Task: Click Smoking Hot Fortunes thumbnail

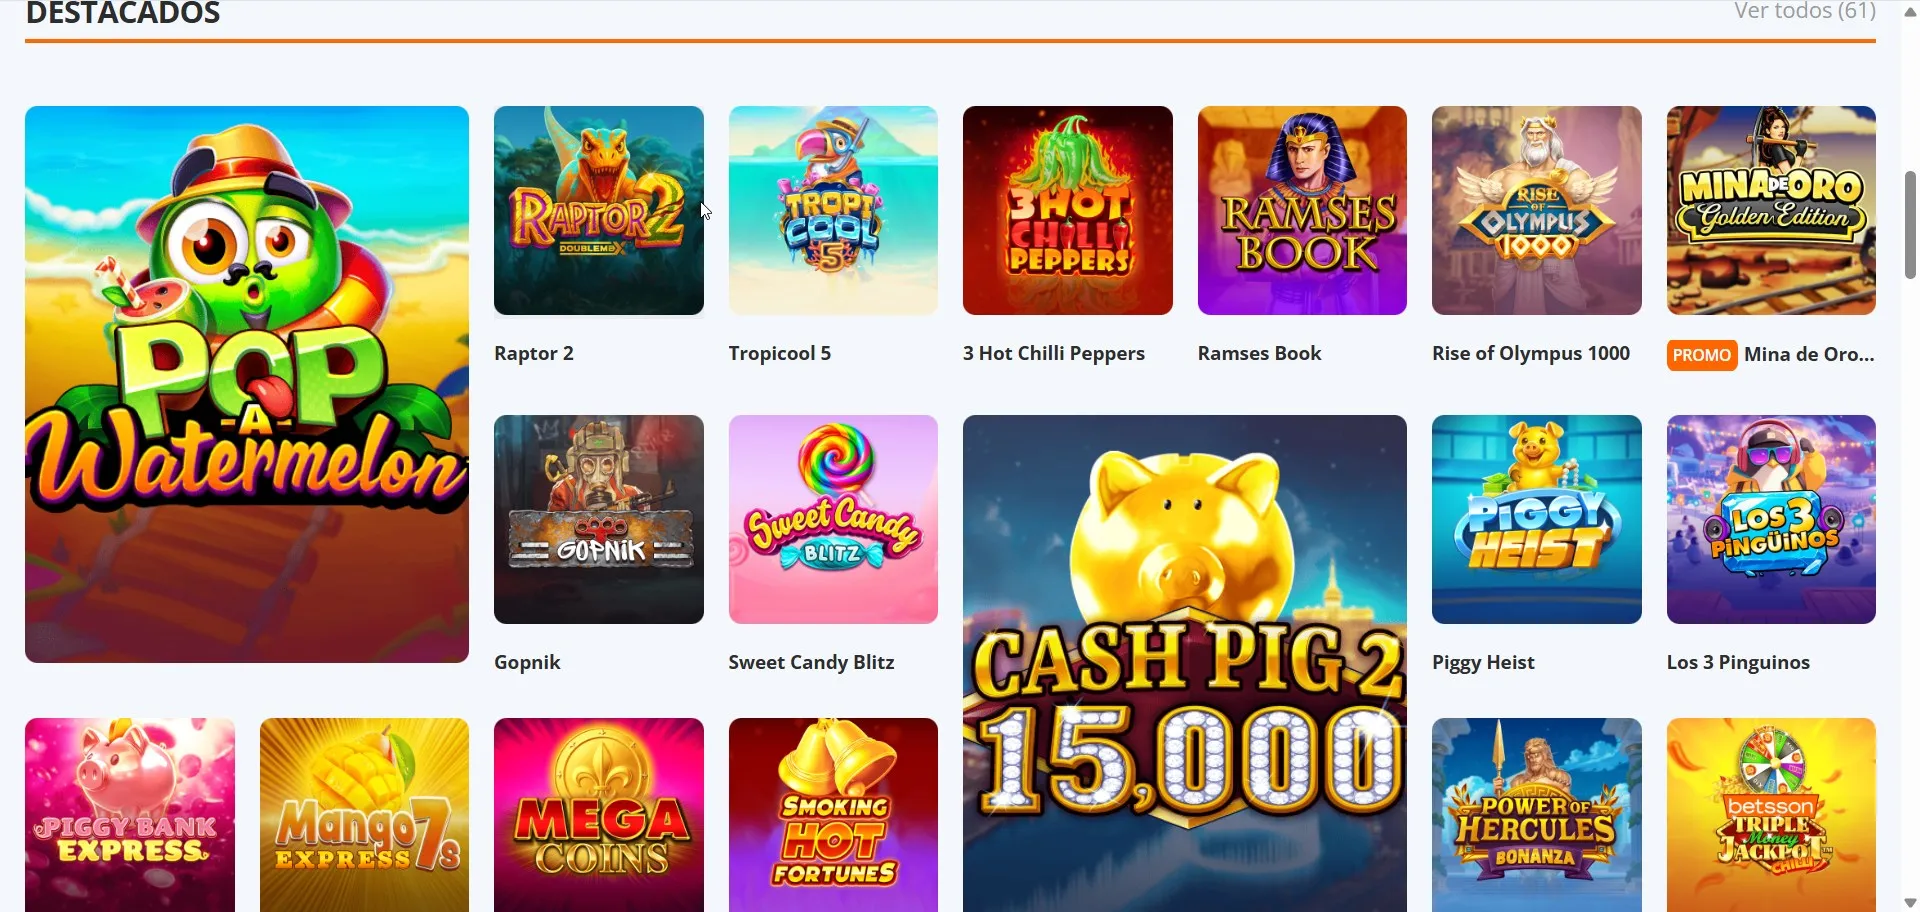Action: click(x=833, y=815)
